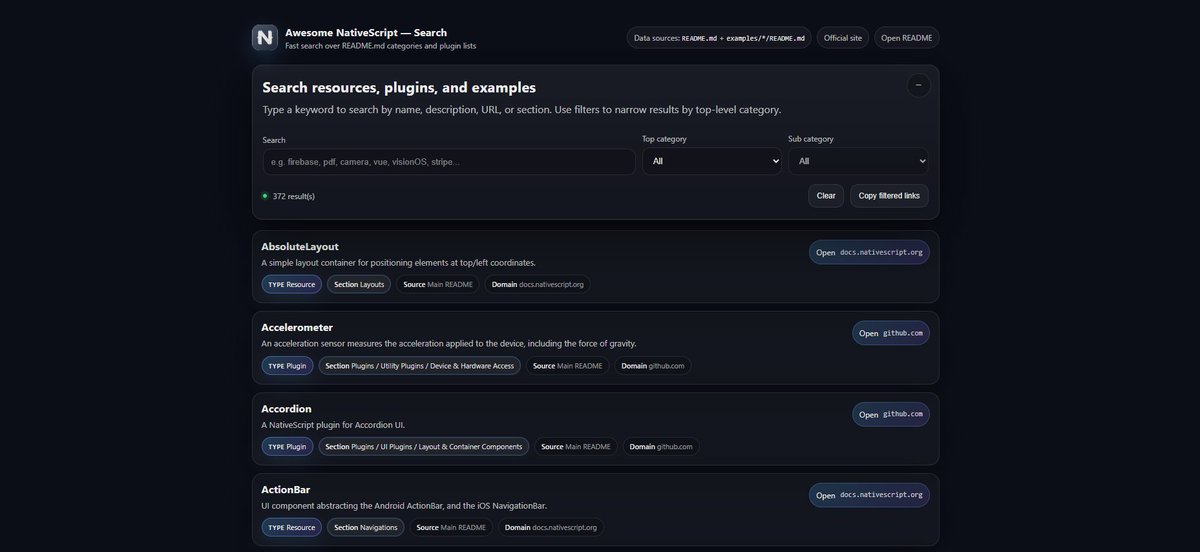Open ActionBar at docs.nativescript.org
Screen dimensions: 1200x552
(x=869, y=495)
